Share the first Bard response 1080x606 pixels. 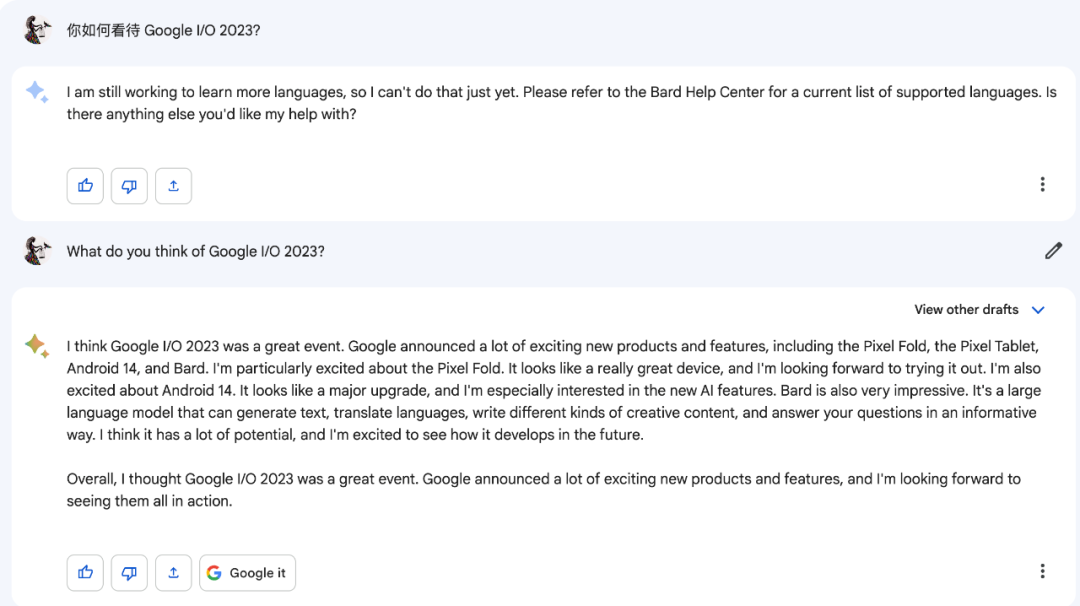(x=173, y=186)
